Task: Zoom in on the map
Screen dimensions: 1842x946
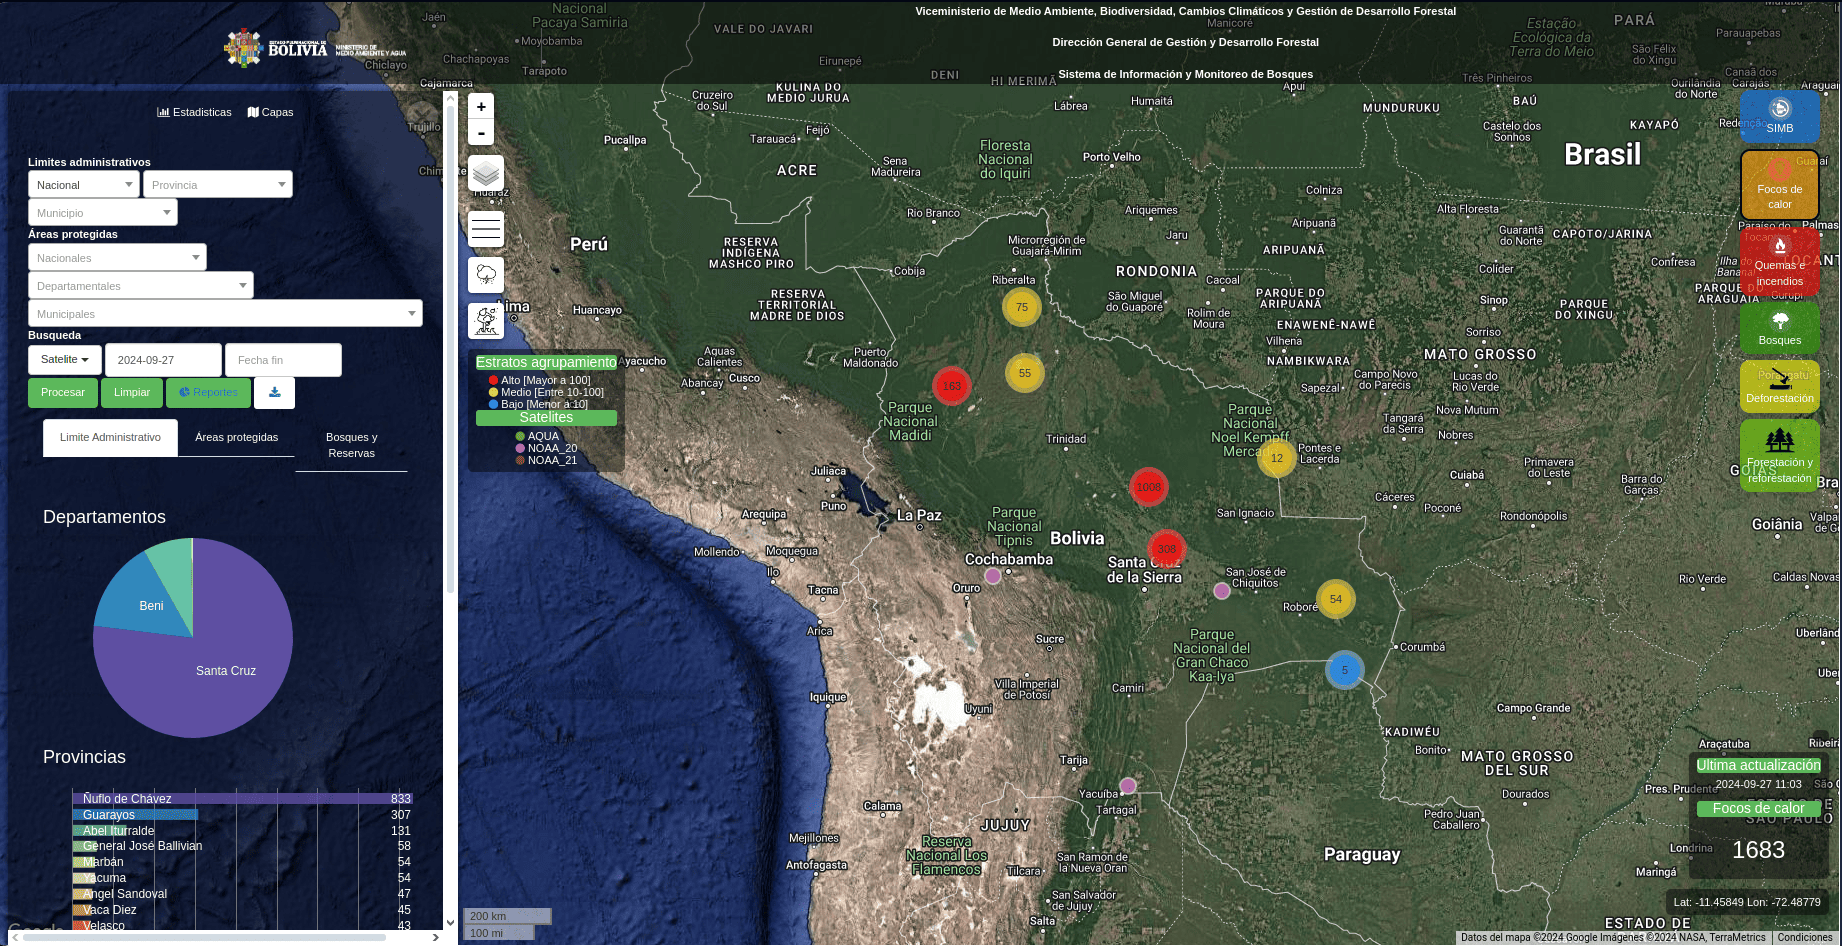Action: coord(481,107)
